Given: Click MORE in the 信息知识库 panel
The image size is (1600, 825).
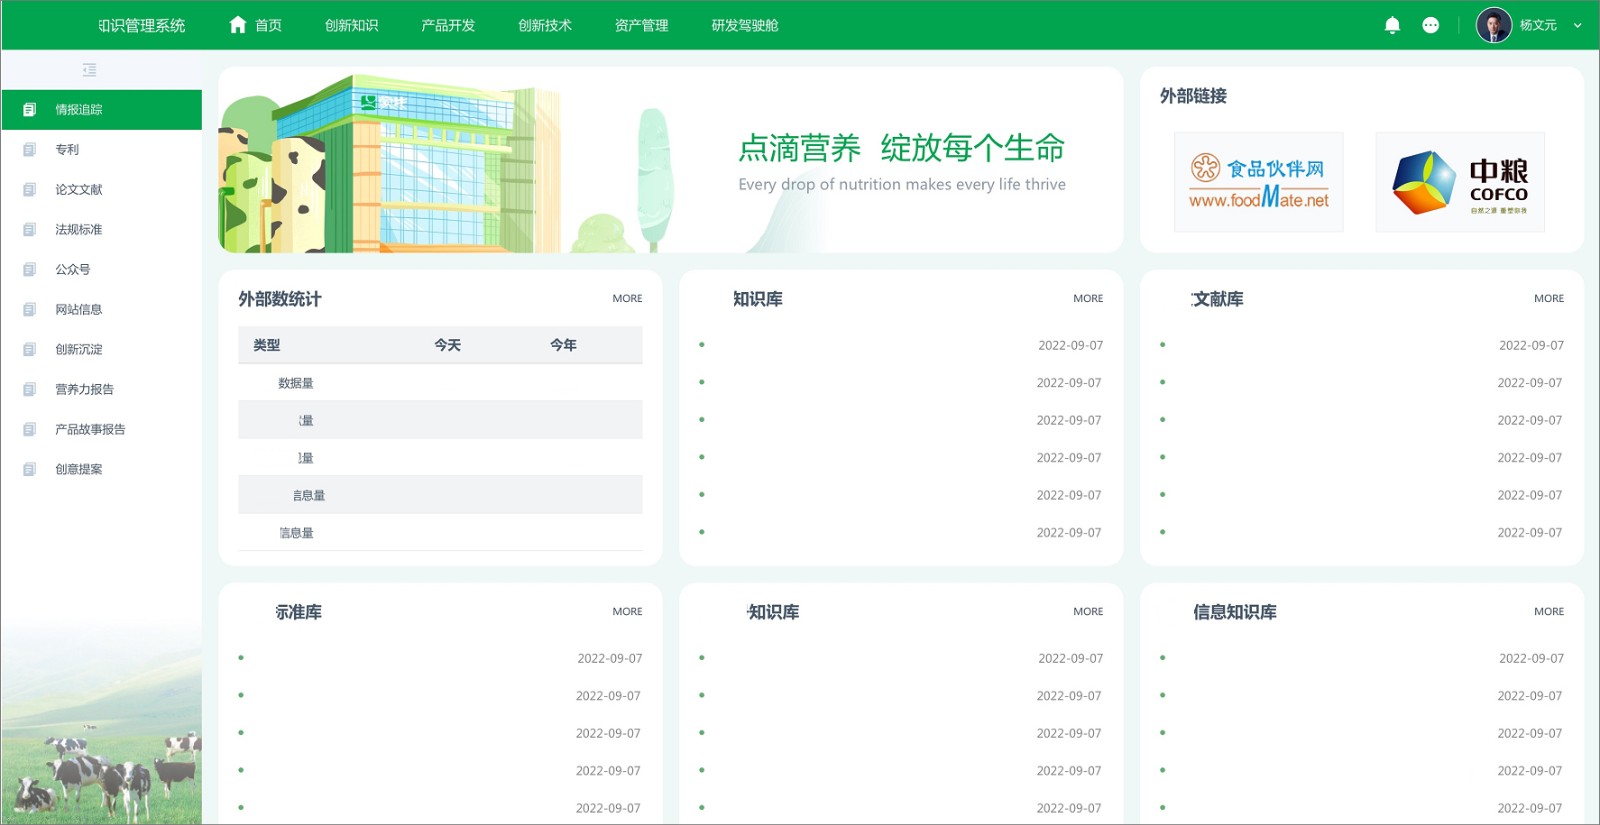Looking at the screenshot, I should (1549, 611).
